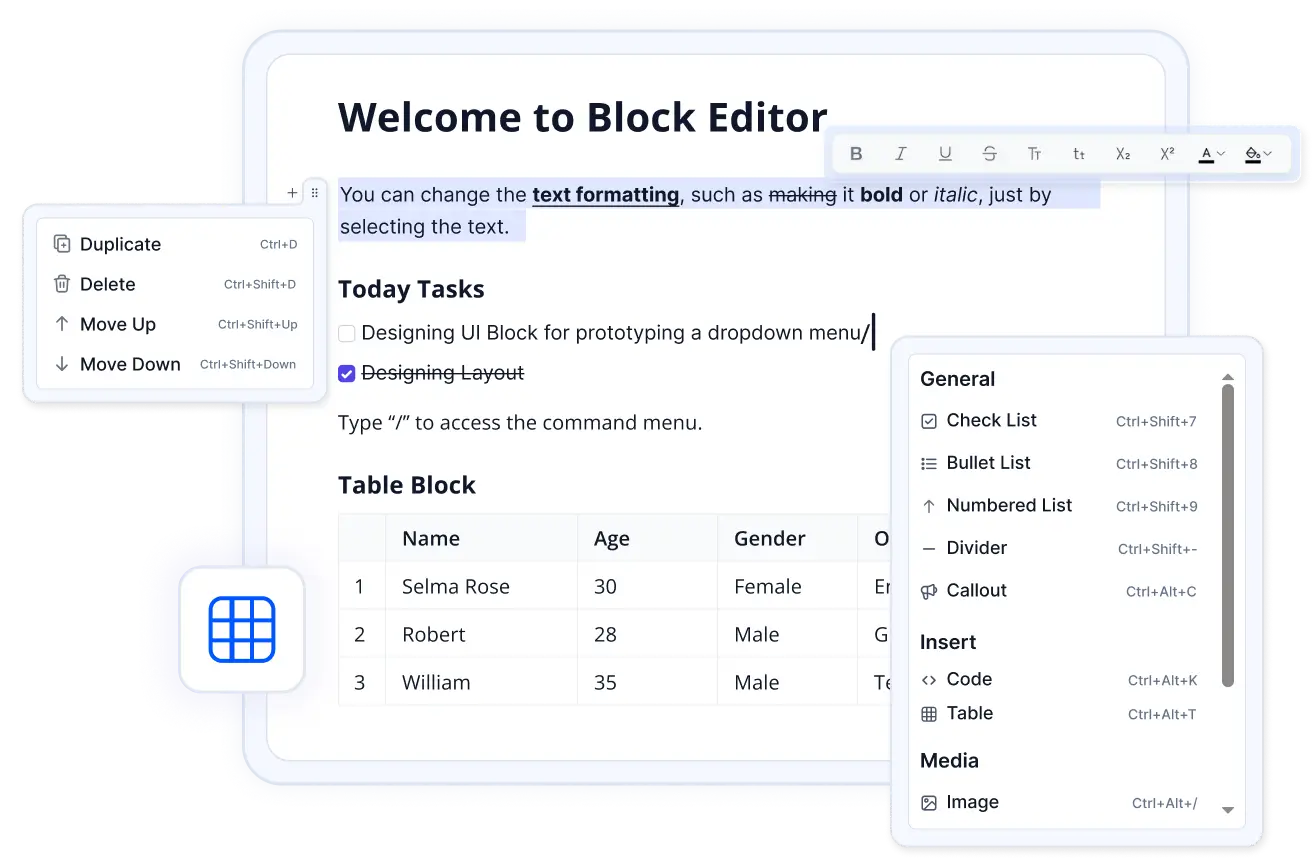1316x862 pixels.
Task: Click the Duplicate block icon
Action: point(59,244)
